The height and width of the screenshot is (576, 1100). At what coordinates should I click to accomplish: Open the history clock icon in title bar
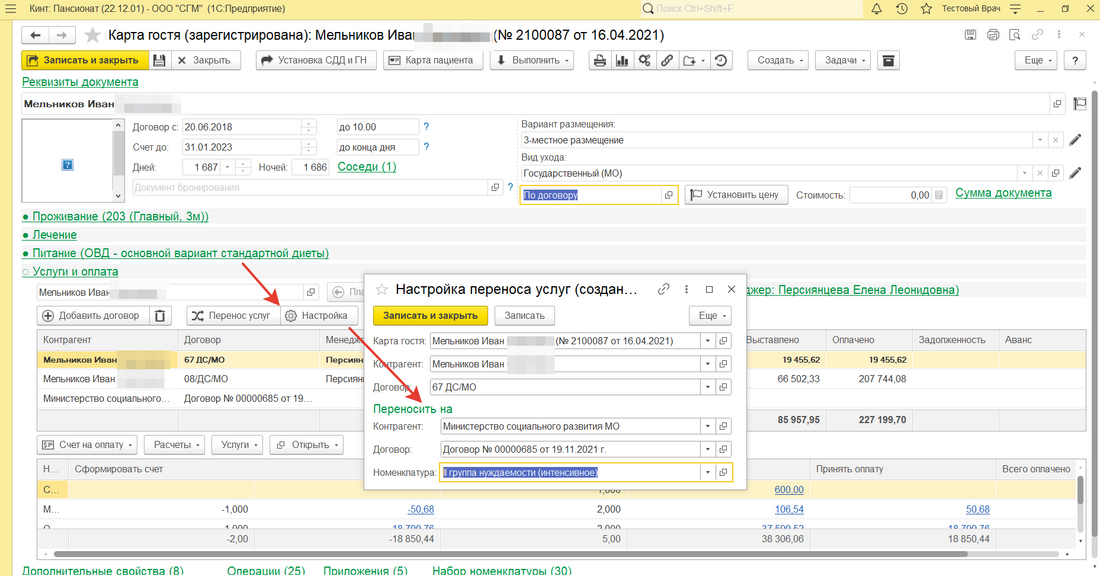(902, 9)
